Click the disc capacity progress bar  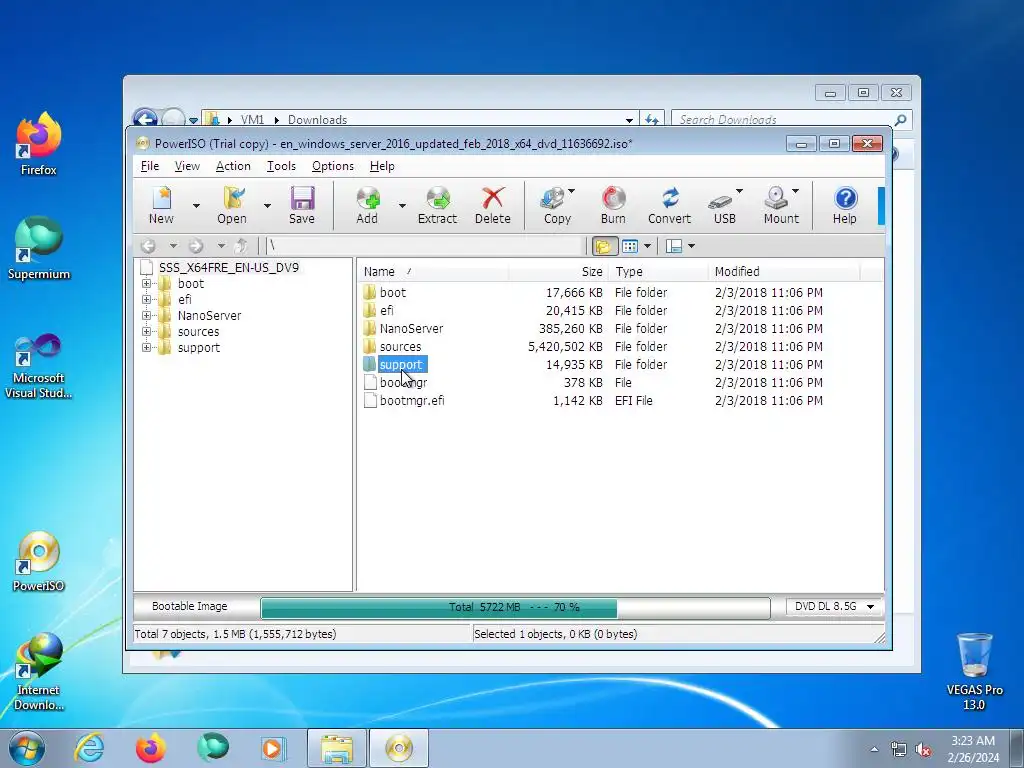[x=515, y=607]
